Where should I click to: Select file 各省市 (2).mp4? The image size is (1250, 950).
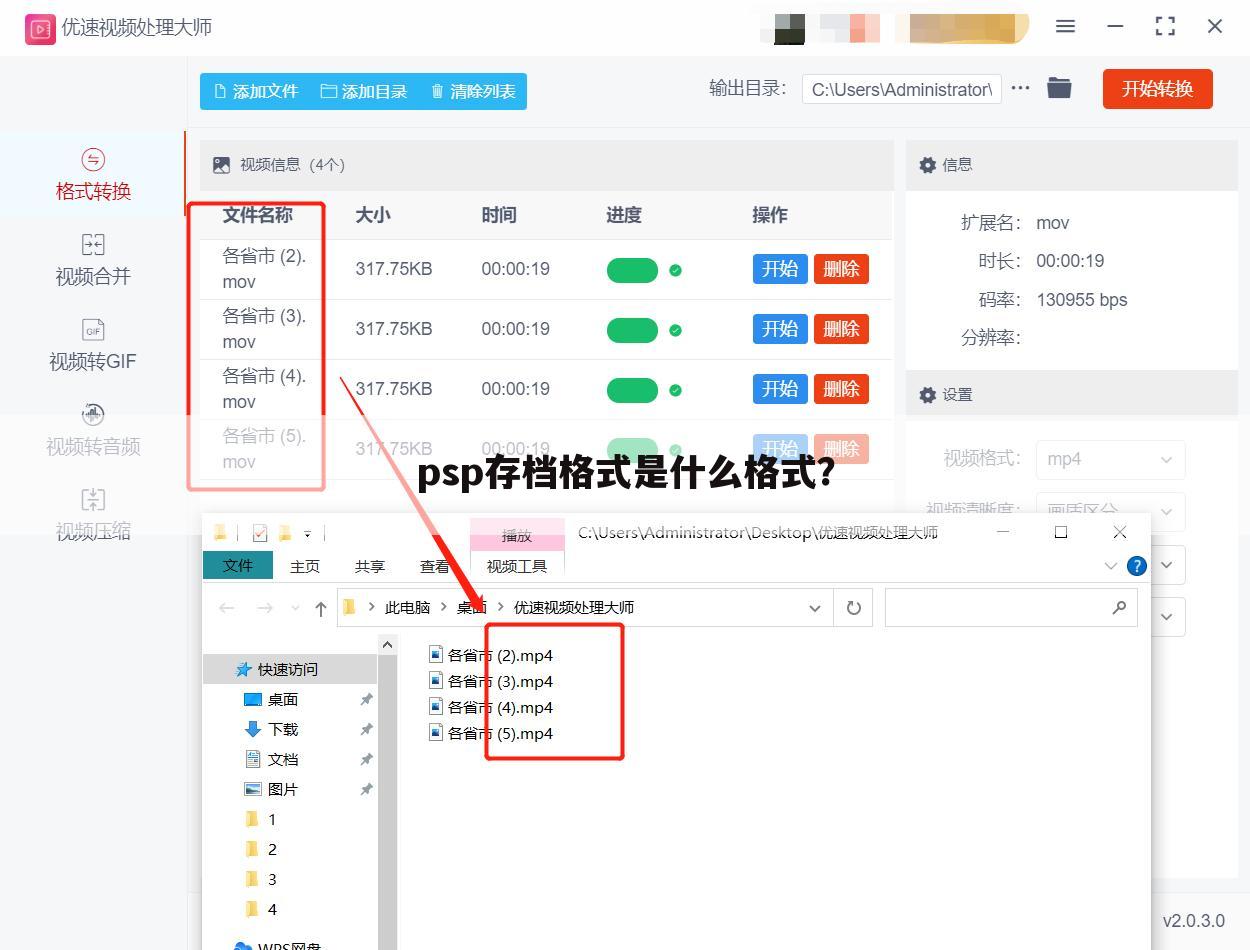(491, 655)
